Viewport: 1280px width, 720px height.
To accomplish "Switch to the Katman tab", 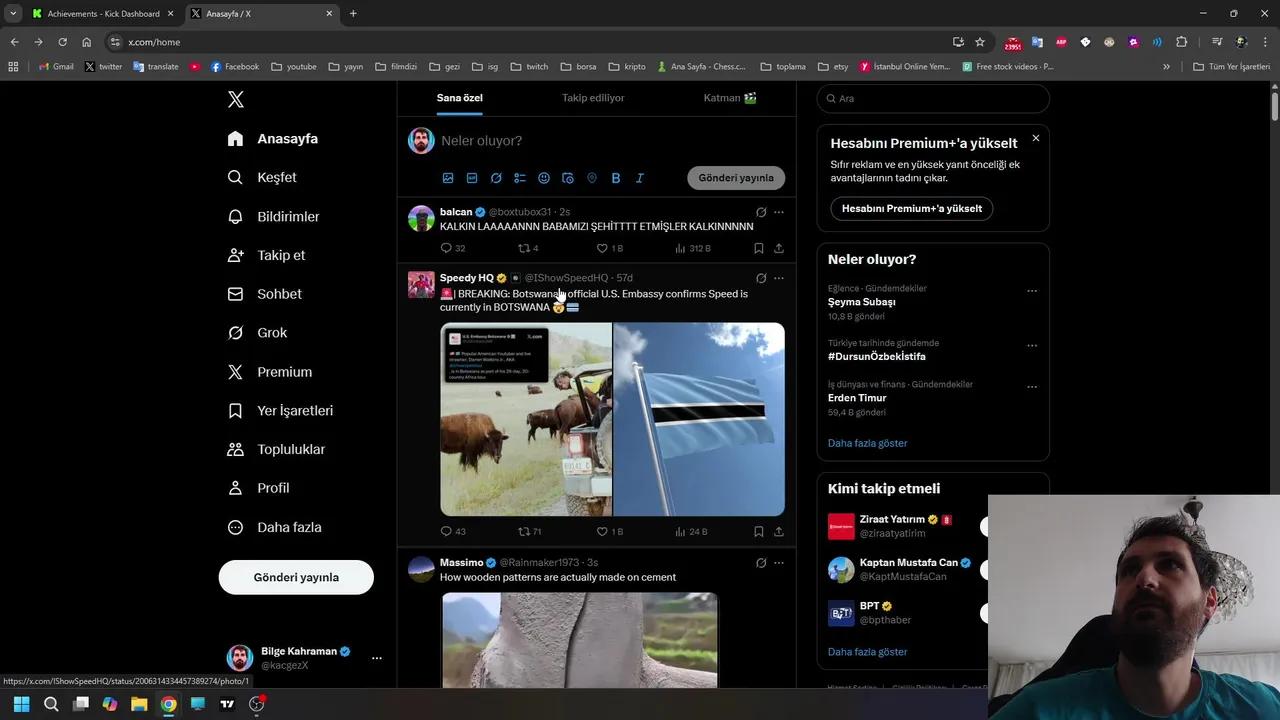I will (730, 98).
